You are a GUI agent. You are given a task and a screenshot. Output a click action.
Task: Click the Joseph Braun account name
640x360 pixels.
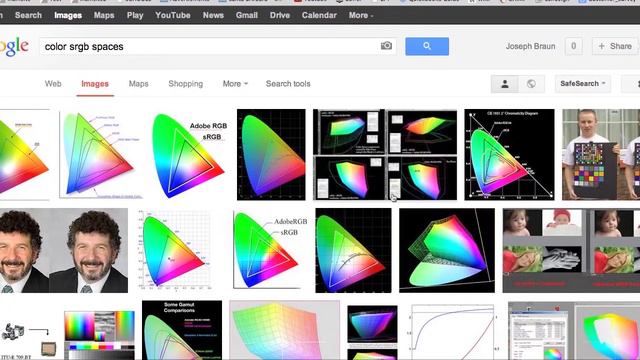[x=530, y=46]
